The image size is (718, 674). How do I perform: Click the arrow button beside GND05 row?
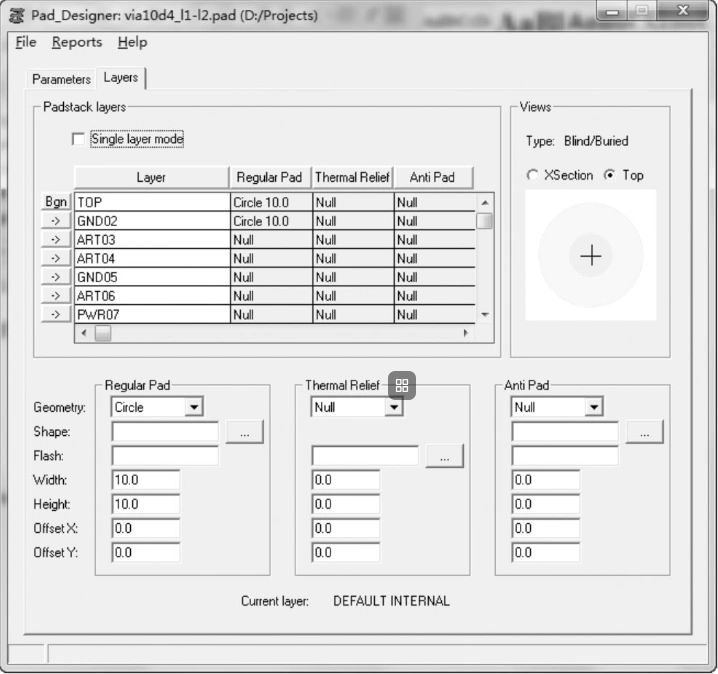[56, 277]
